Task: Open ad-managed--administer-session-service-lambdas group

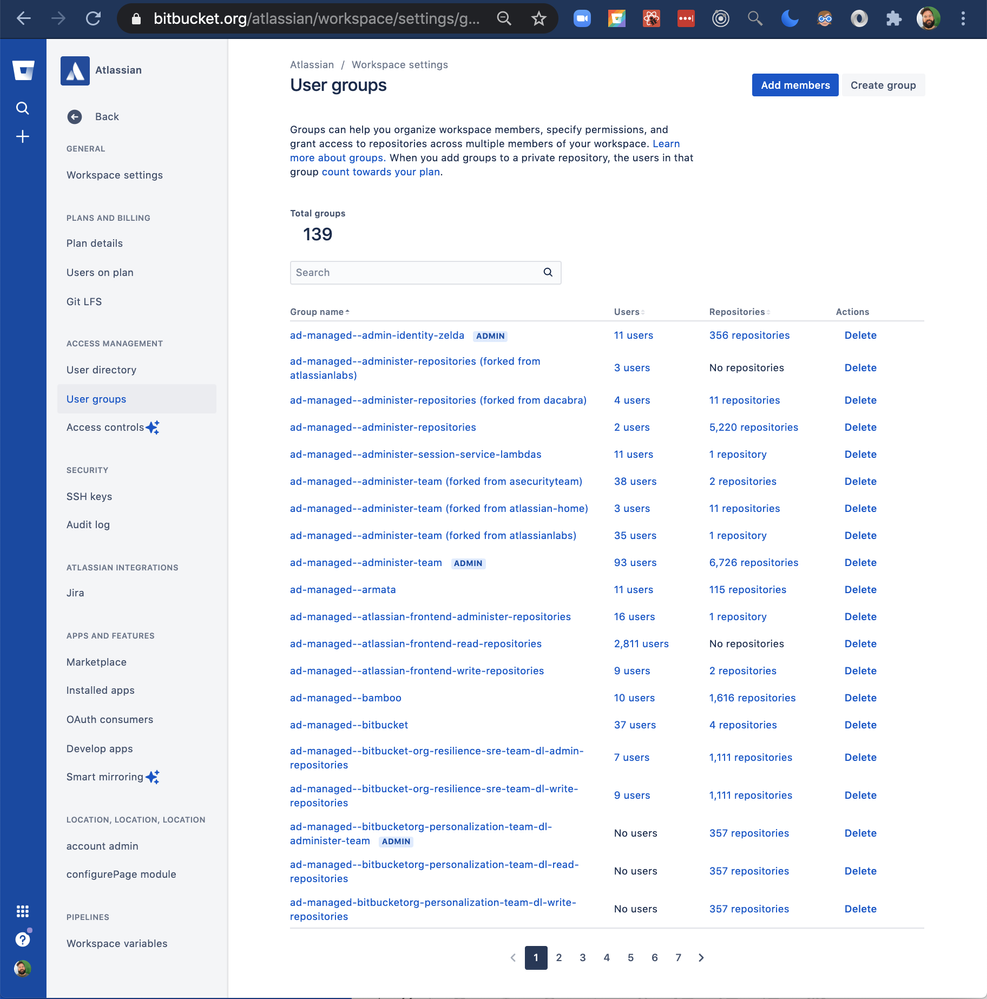Action: (415, 454)
